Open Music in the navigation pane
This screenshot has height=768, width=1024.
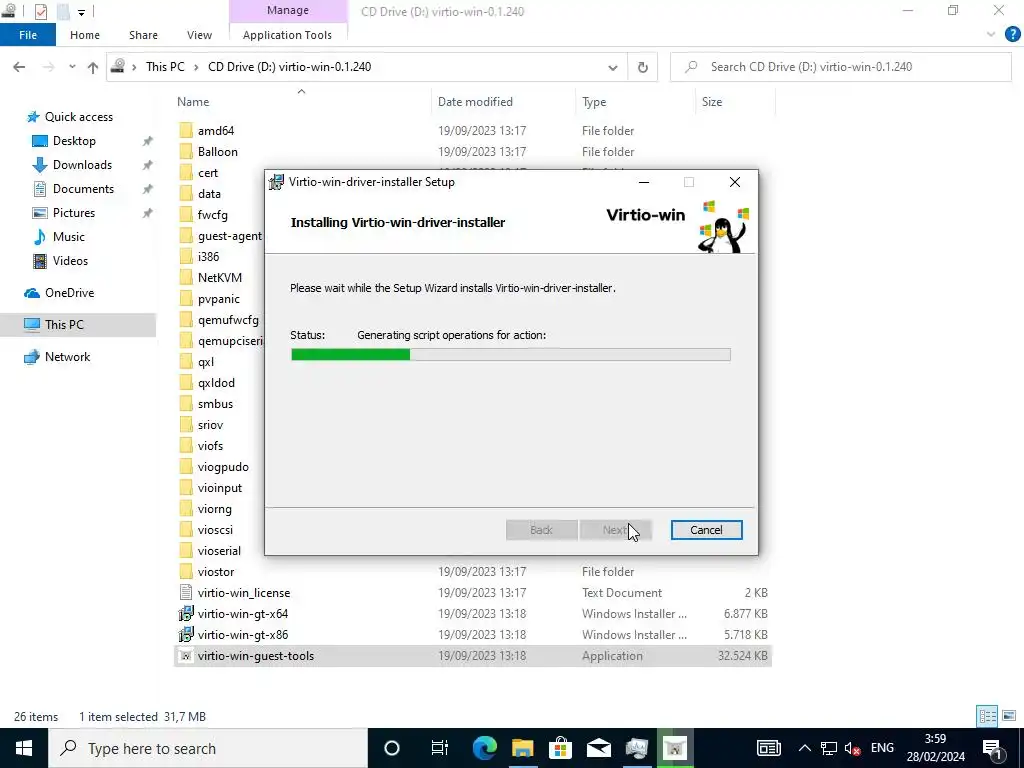click(69, 236)
